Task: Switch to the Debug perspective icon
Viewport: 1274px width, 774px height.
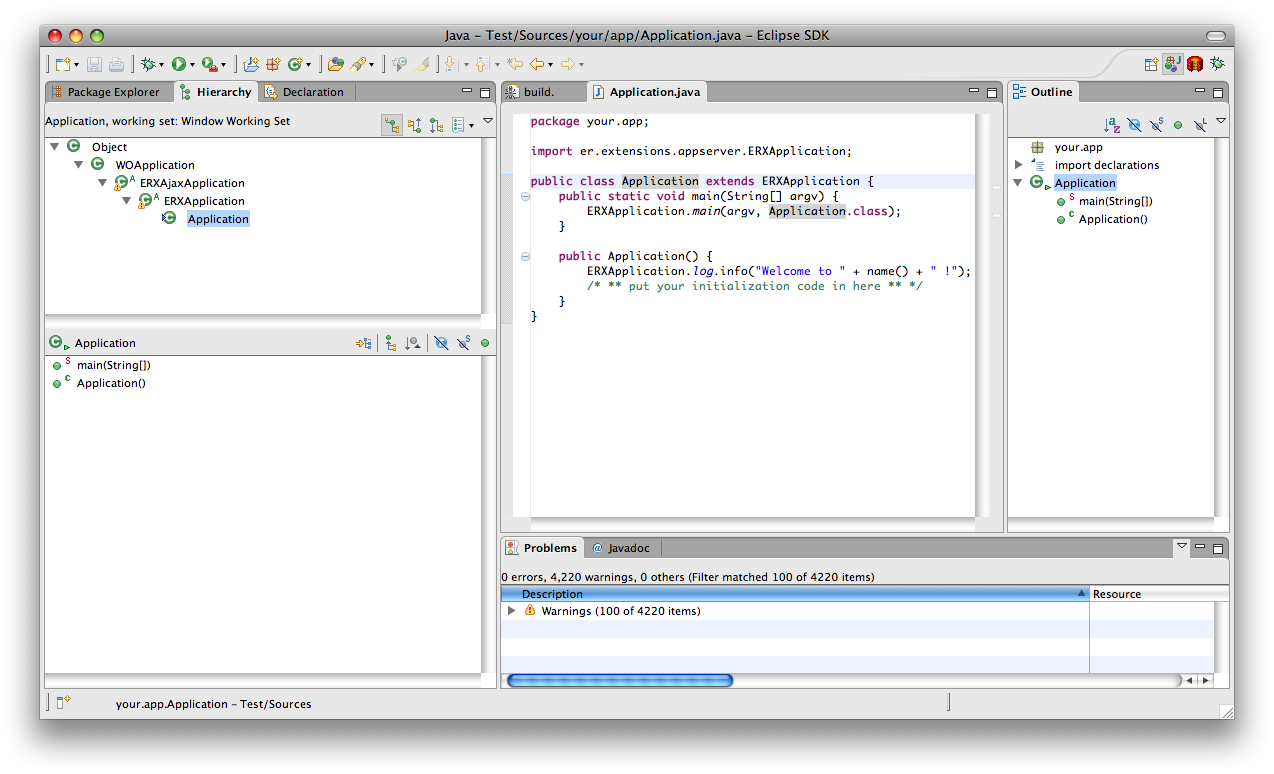Action: 1217,64
